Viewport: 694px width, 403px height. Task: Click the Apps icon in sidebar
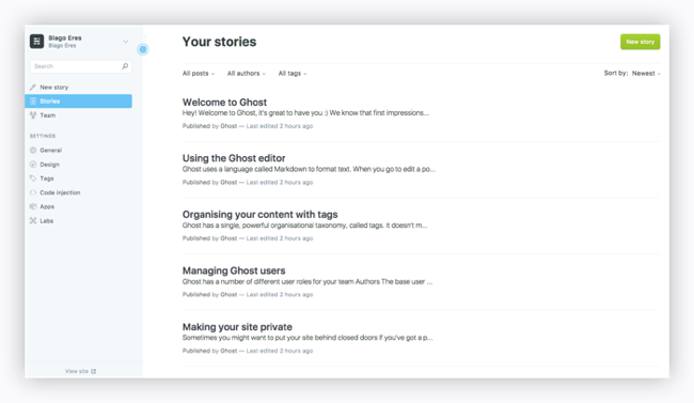pyautogui.click(x=33, y=206)
